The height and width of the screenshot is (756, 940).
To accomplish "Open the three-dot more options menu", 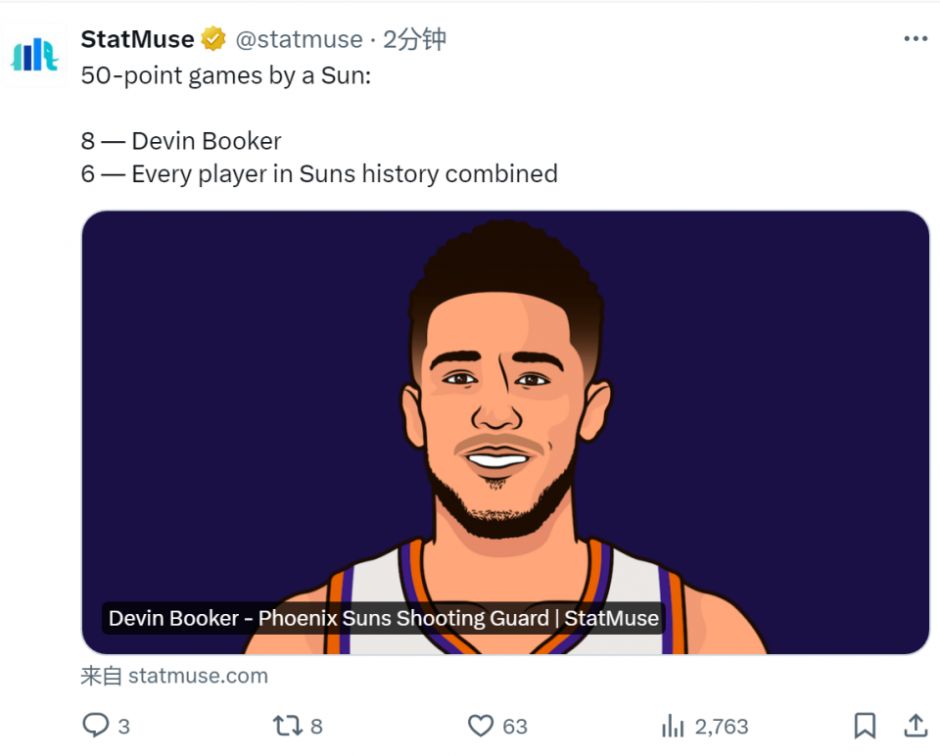I will [915, 39].
